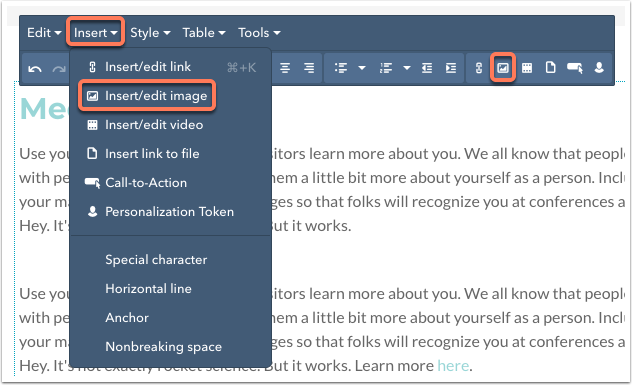Follow the 'here' hyperlink in text
Image resolution: width=632 pixels, height=385 pixels.
[453, 366]
